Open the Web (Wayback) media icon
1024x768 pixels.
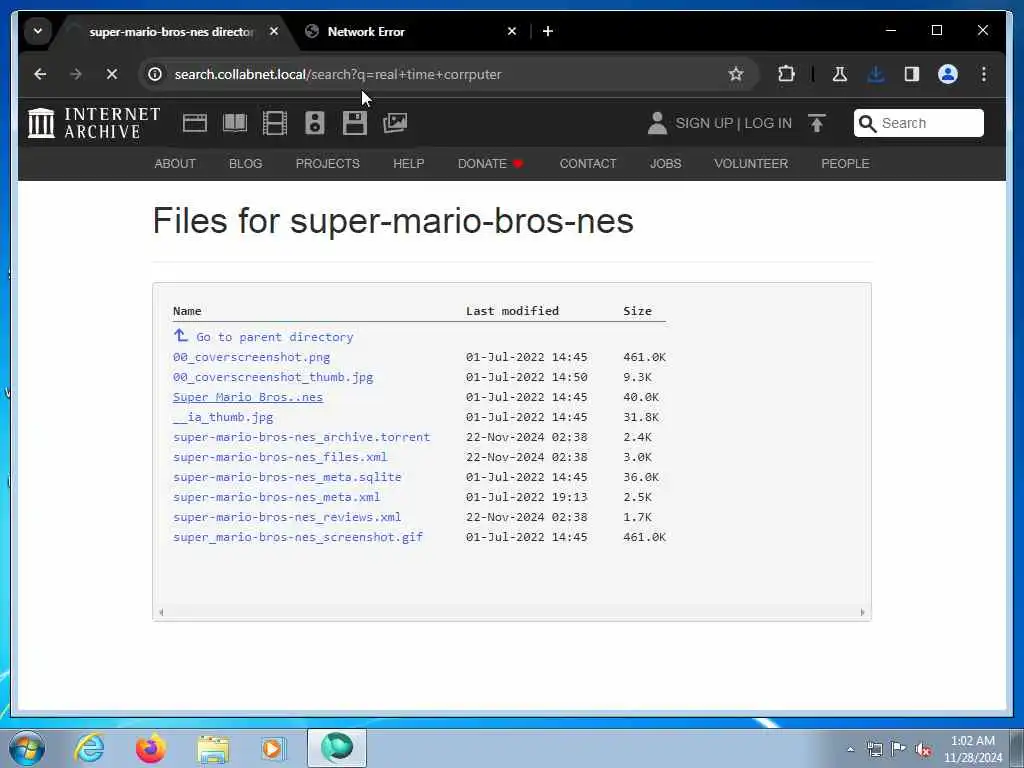[195, 123]
